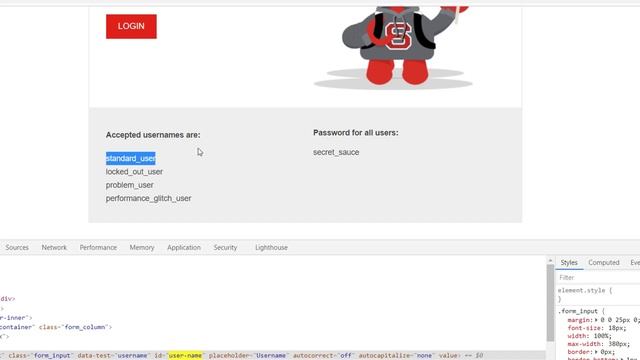Viewport: 640px width, 360px height.
Task: Click the .form_input selector in Styles
Action: click(x=578, y=311)
